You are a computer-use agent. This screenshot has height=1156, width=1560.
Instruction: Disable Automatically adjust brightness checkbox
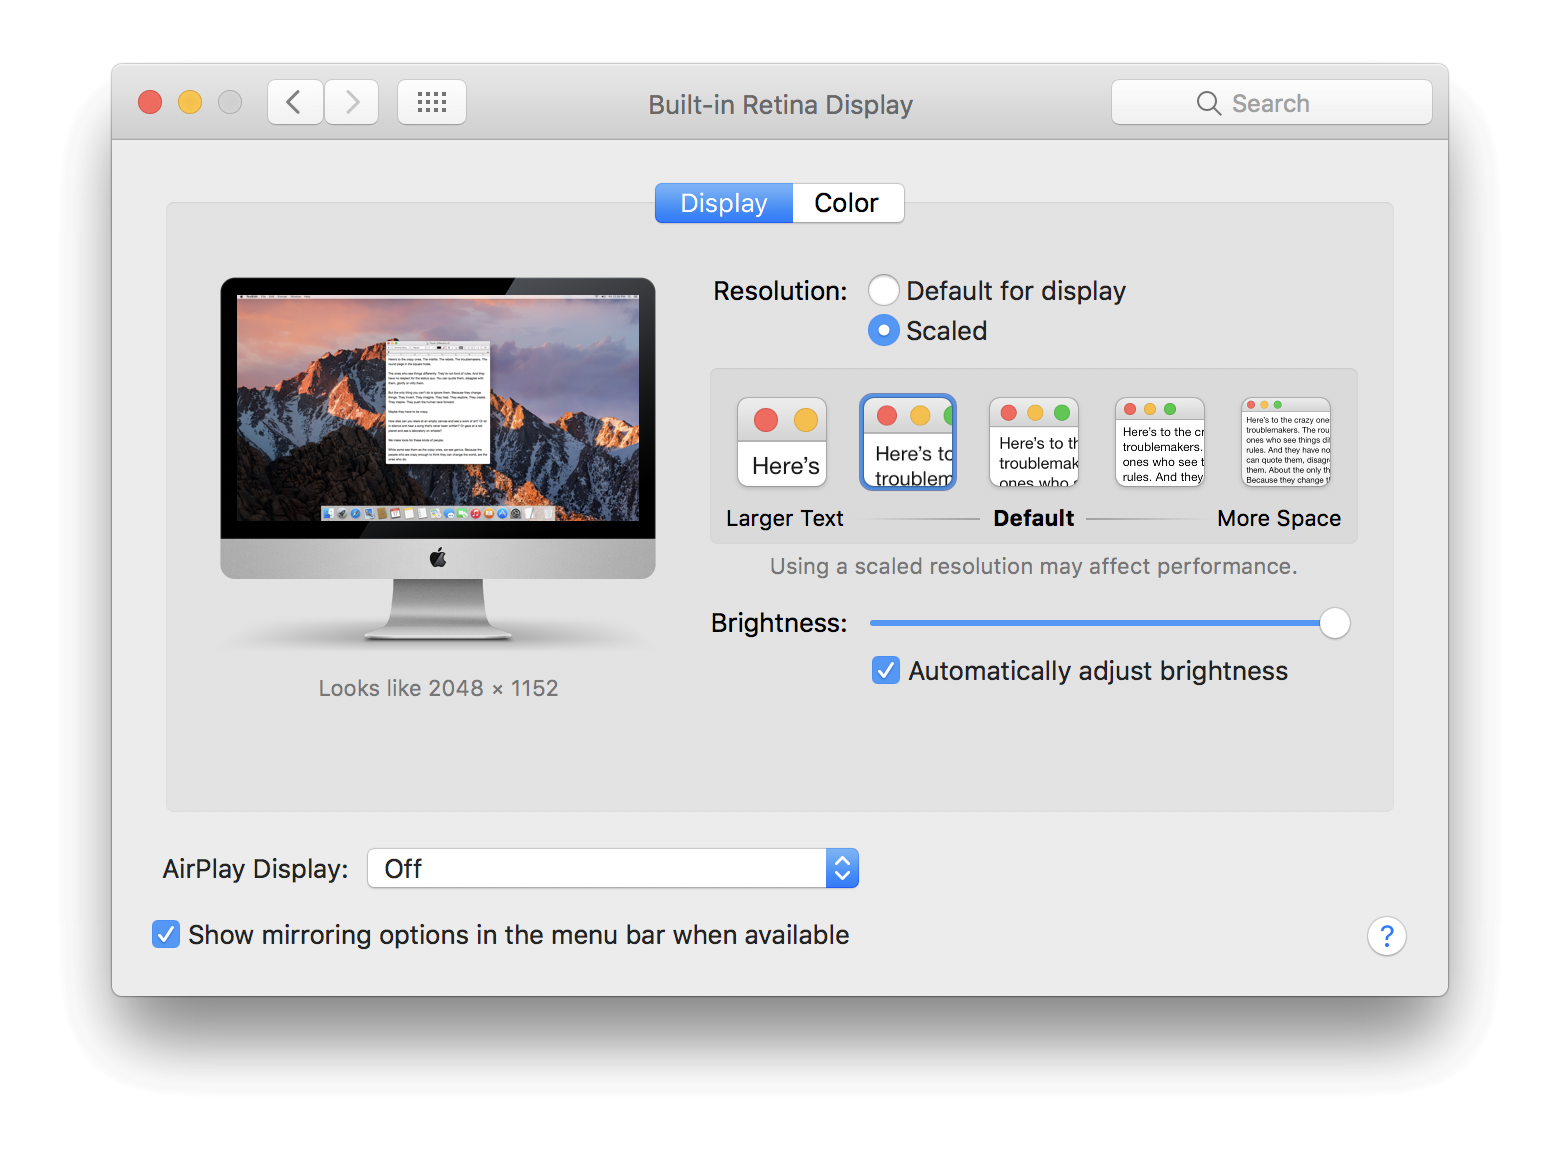click(886, 670)
